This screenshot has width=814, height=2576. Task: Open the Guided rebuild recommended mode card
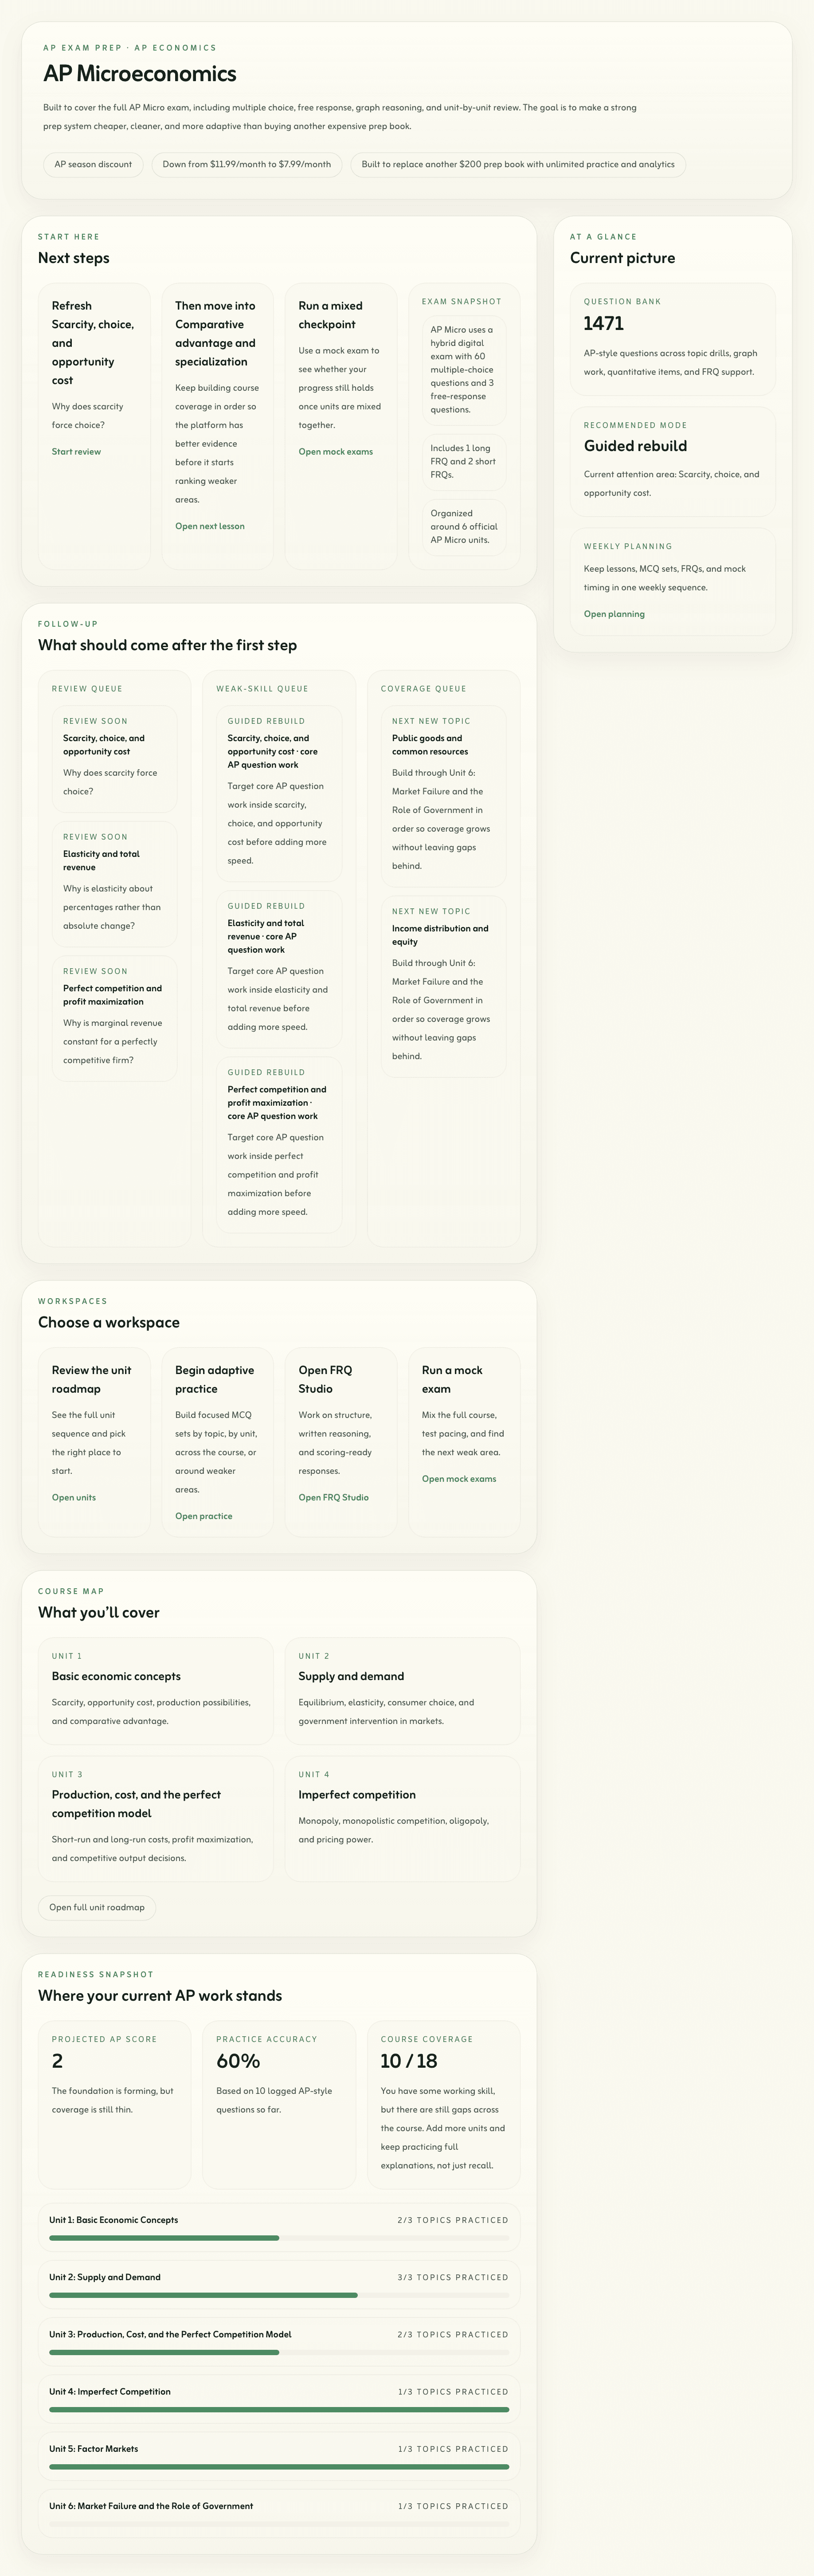[x=672, y=461]
